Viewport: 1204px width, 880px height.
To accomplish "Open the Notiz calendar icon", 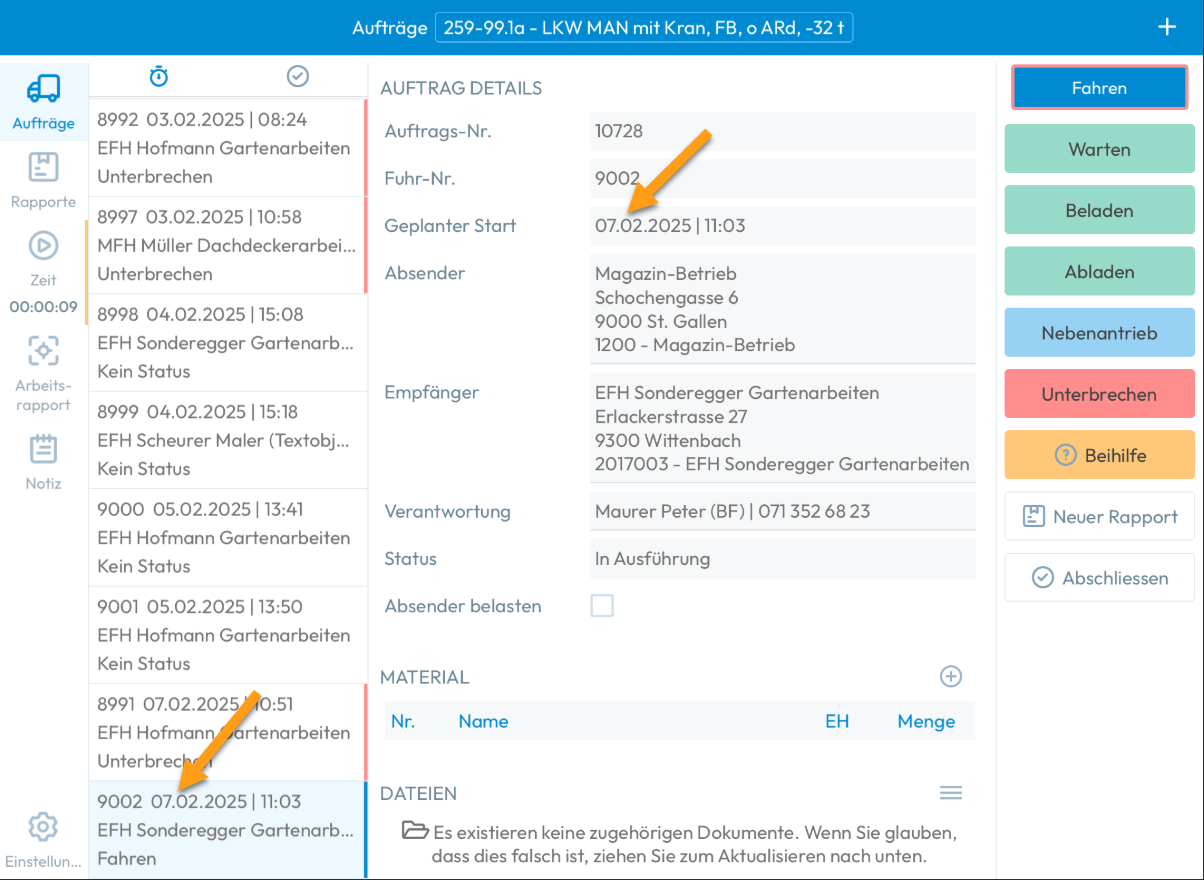I will [x=43, y=449].
